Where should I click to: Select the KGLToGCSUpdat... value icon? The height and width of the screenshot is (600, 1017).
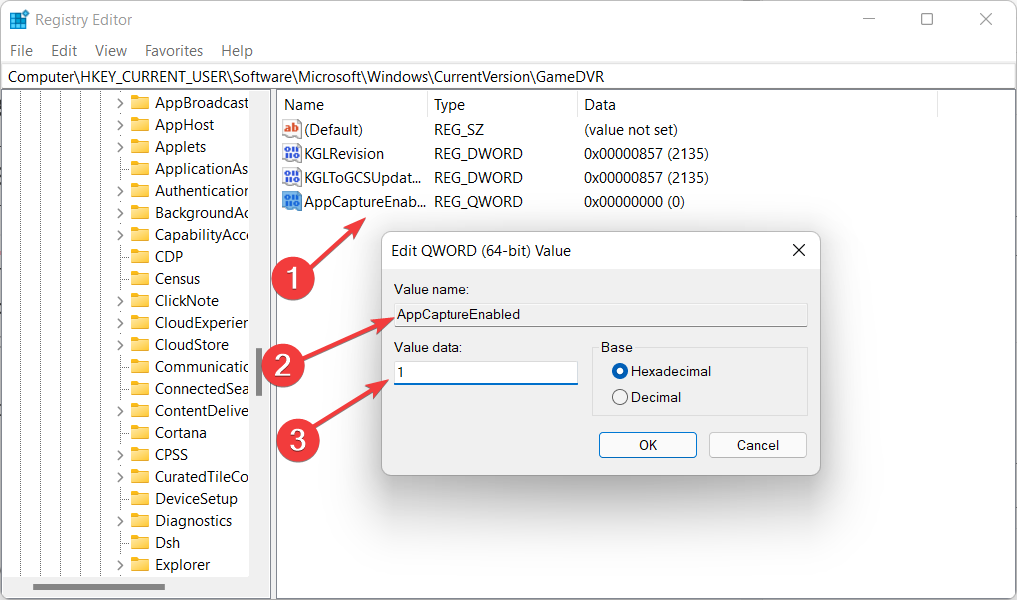[x=292, y=177]
